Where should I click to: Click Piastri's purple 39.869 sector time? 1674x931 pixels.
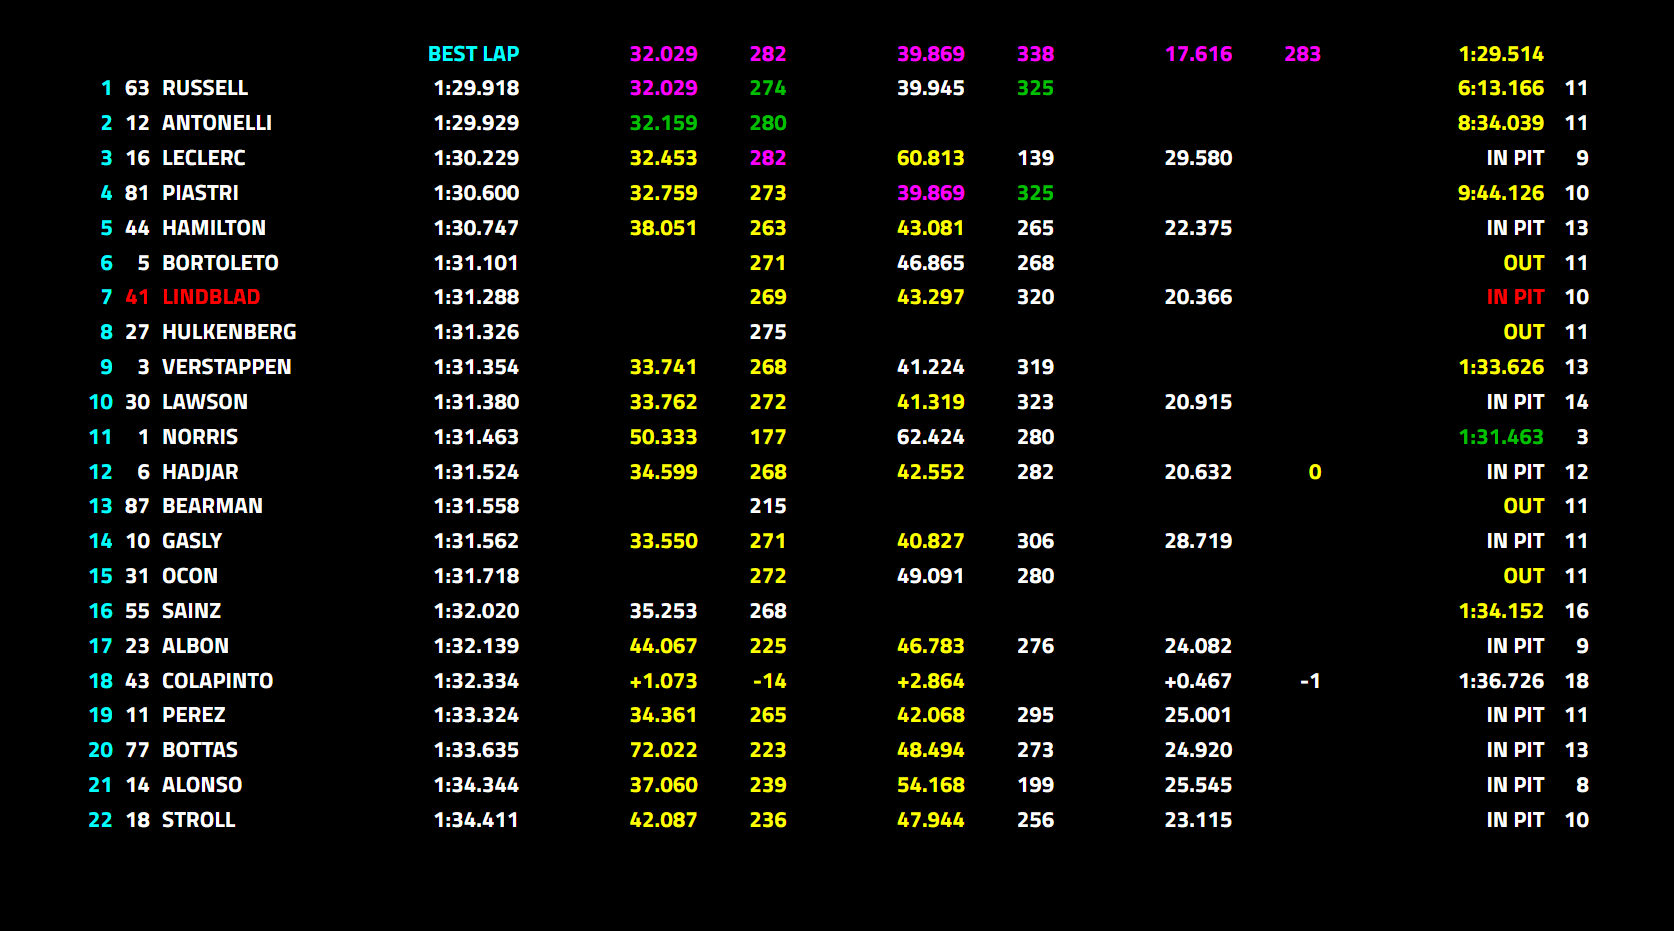click(x=930, y=193)
